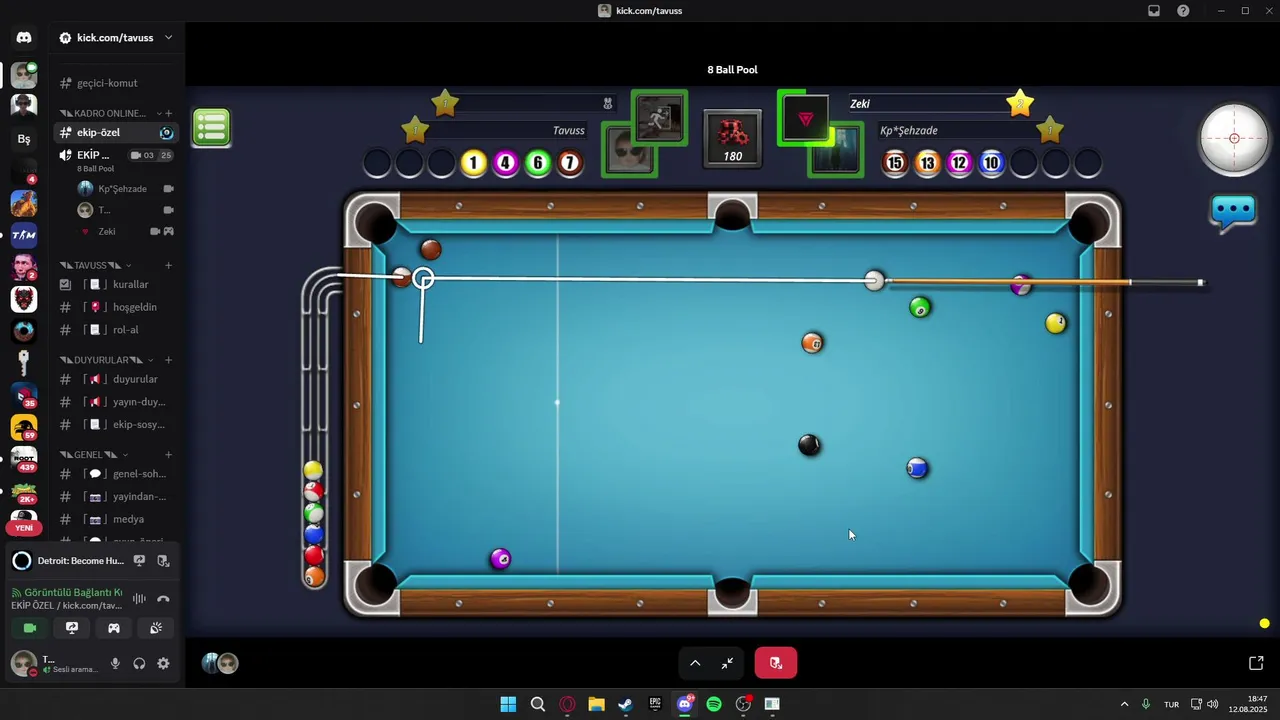
Task: Open the red demon mask server icon
Action: click(24, 299)
